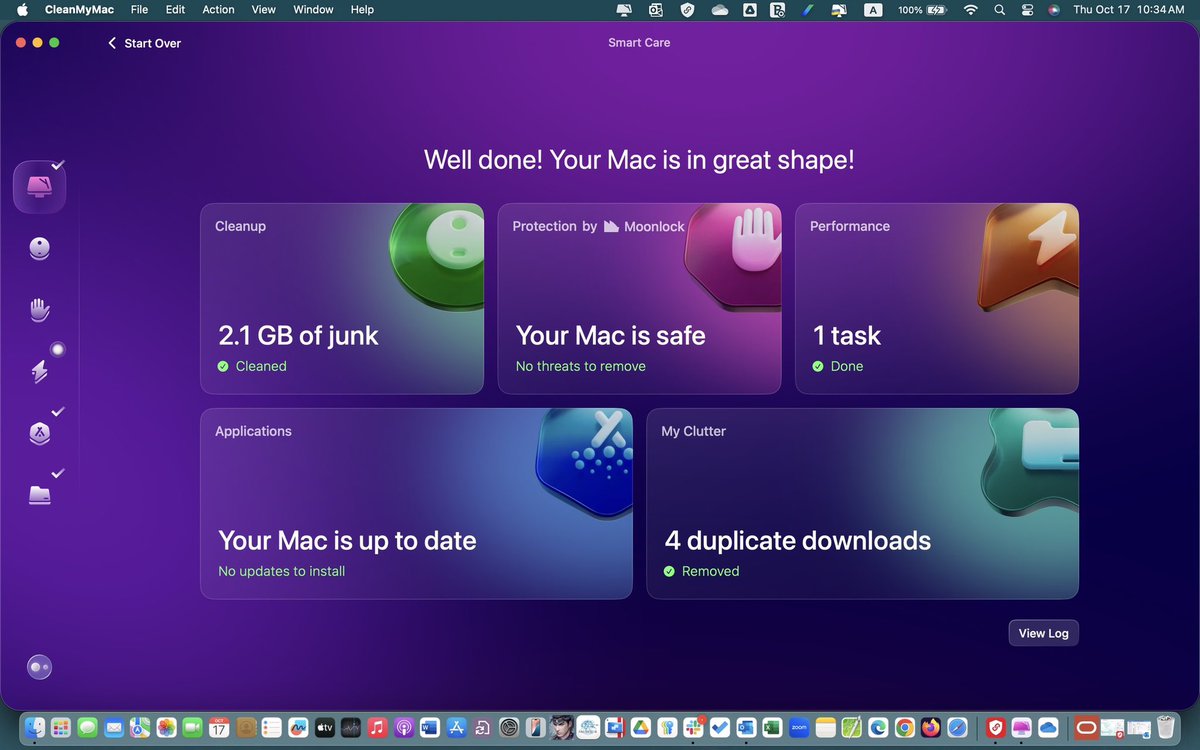Open Zoom from the Dock
The width and height of the screenshot is (1200, 750).
tap(799, 727)
